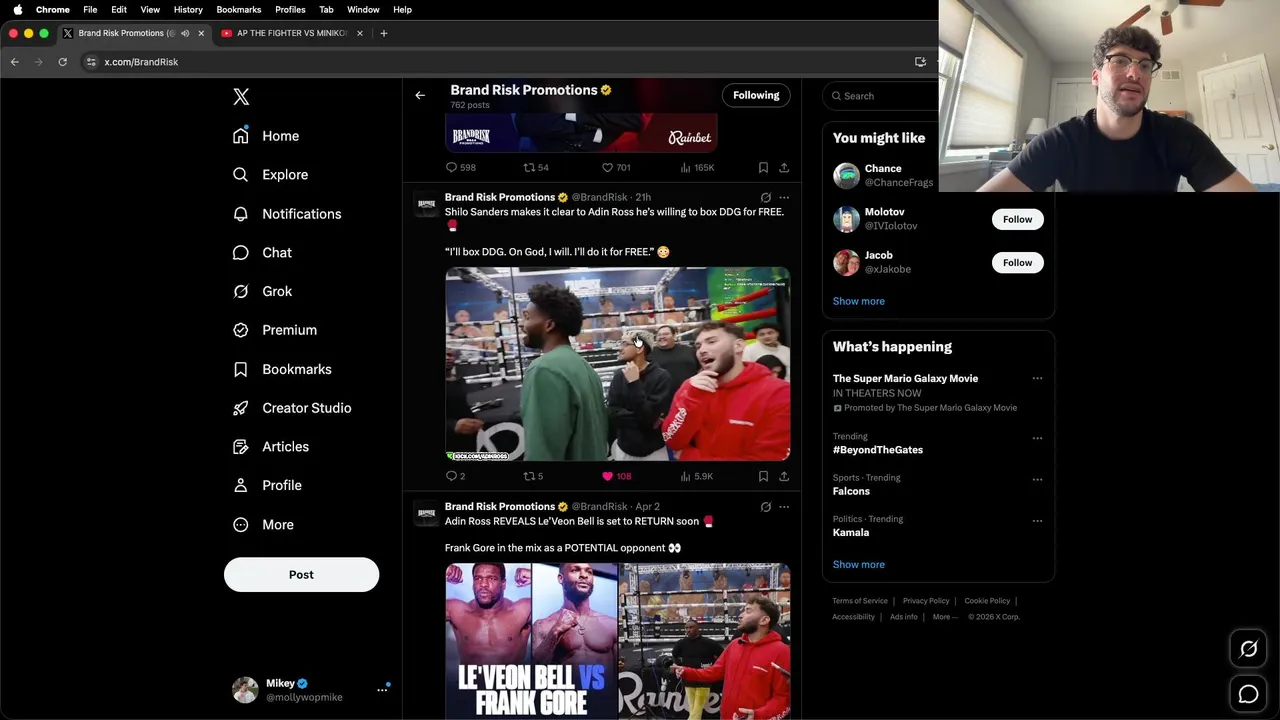Image resolution: width=1280 pixels, height=720 pixels.
Task: Open the Bookmarks menu in menu bar
Action: pyautogui.click(x=238, y=10)
